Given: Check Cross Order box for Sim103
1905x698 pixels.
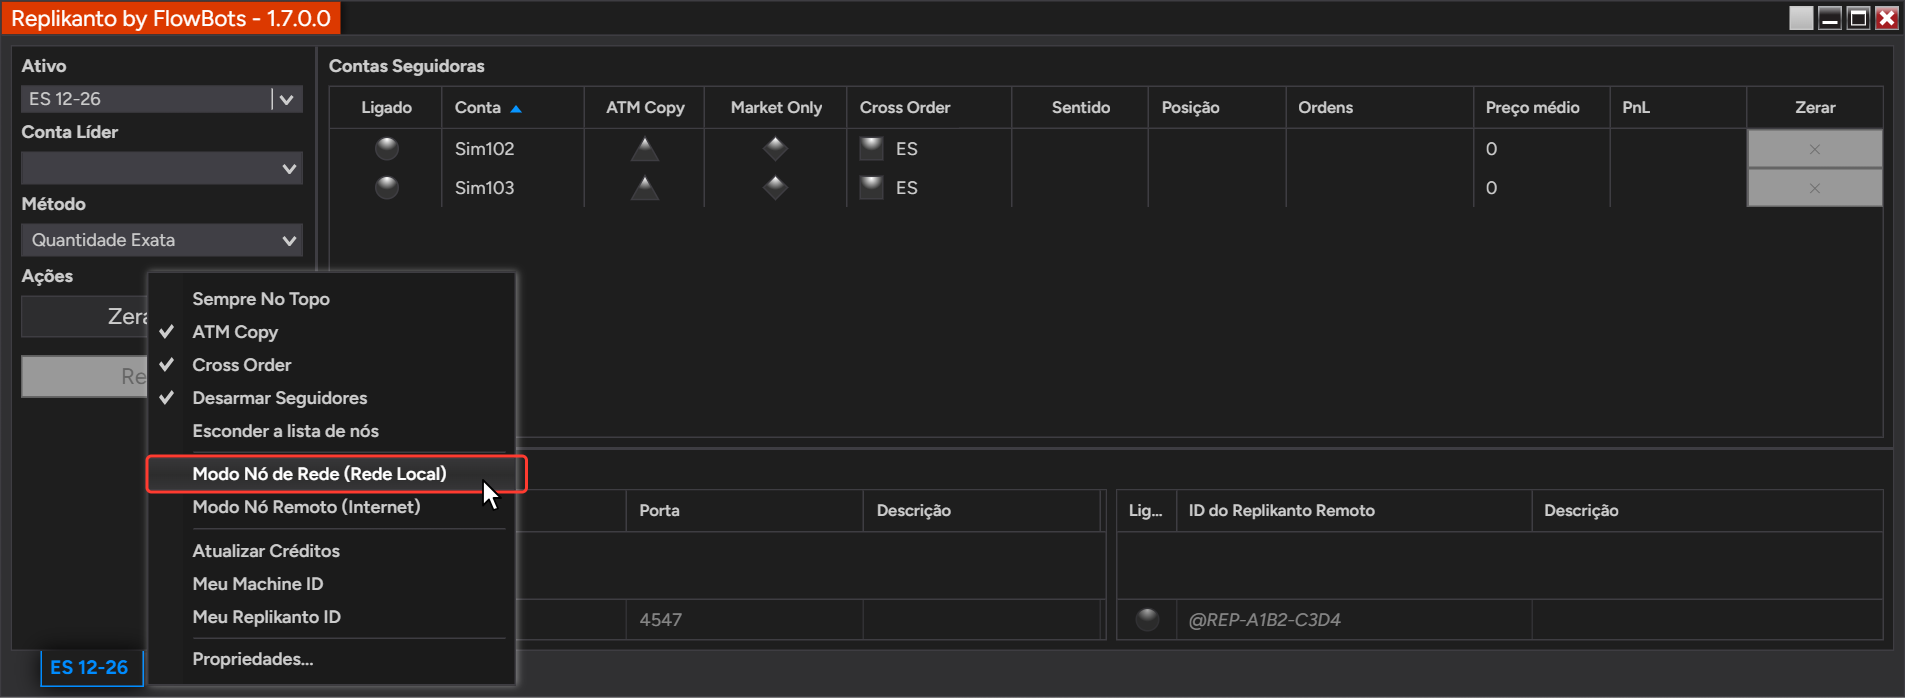Looking at the screenshot, I should tap(872, 188).
